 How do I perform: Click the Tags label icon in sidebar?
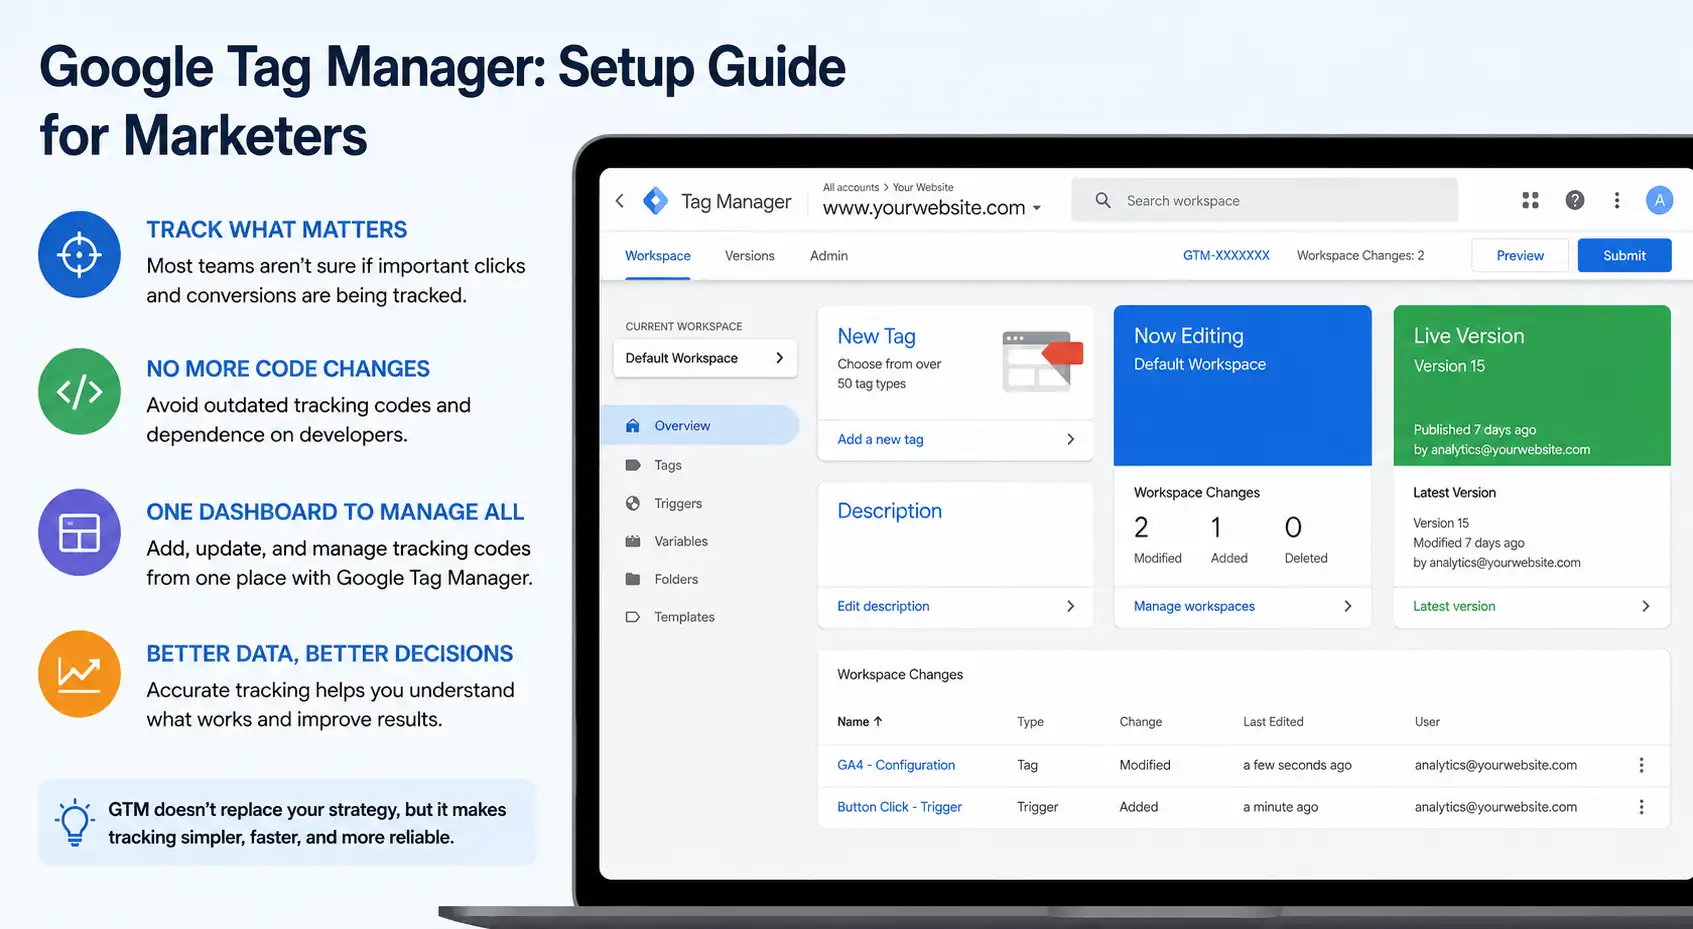(632, 465)
